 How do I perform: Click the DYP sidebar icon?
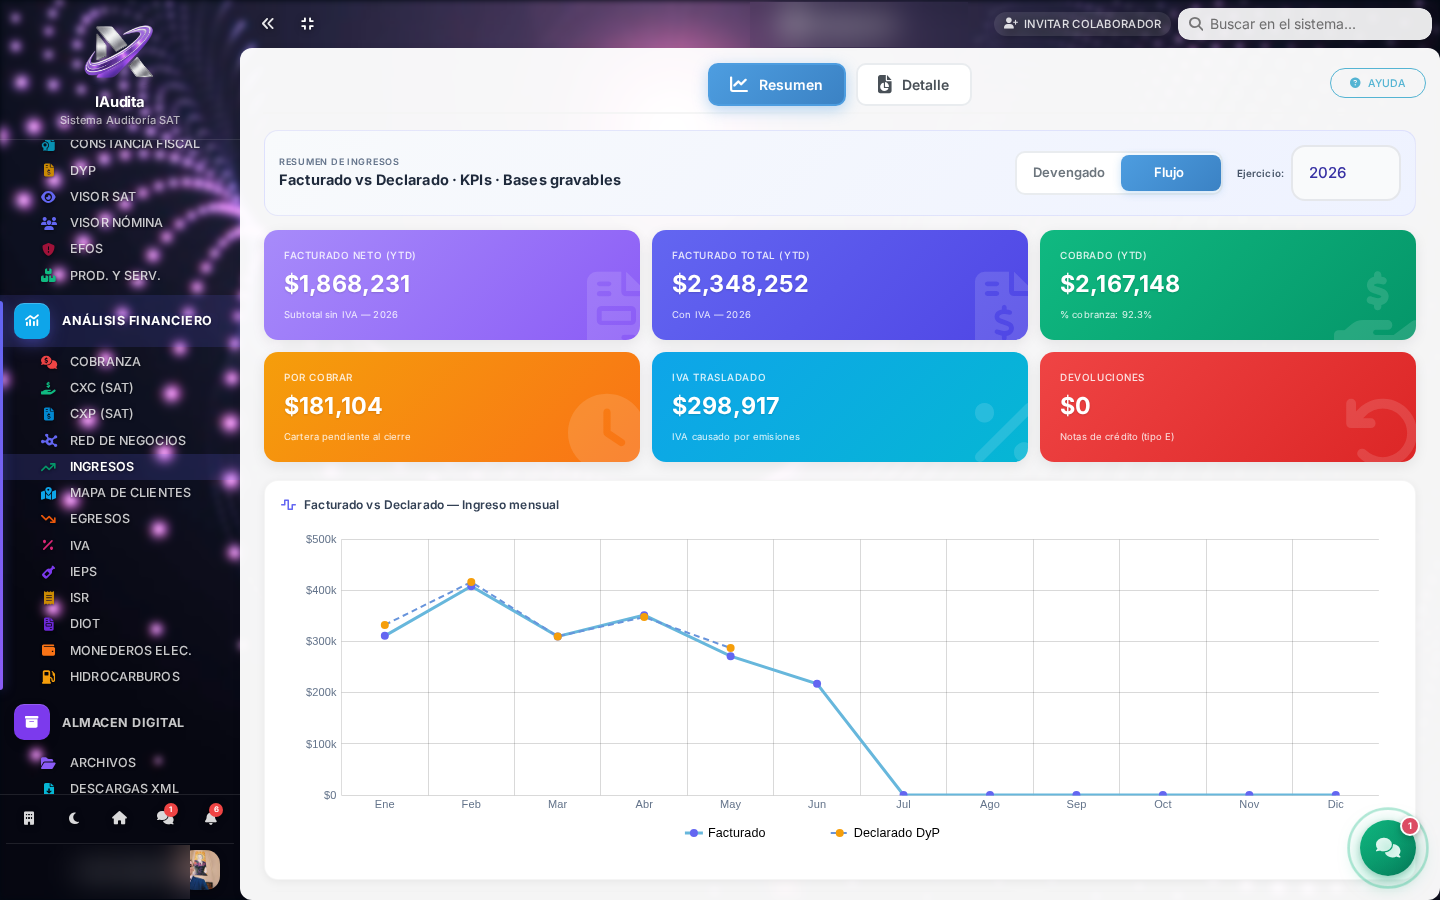tap(48, 170)
